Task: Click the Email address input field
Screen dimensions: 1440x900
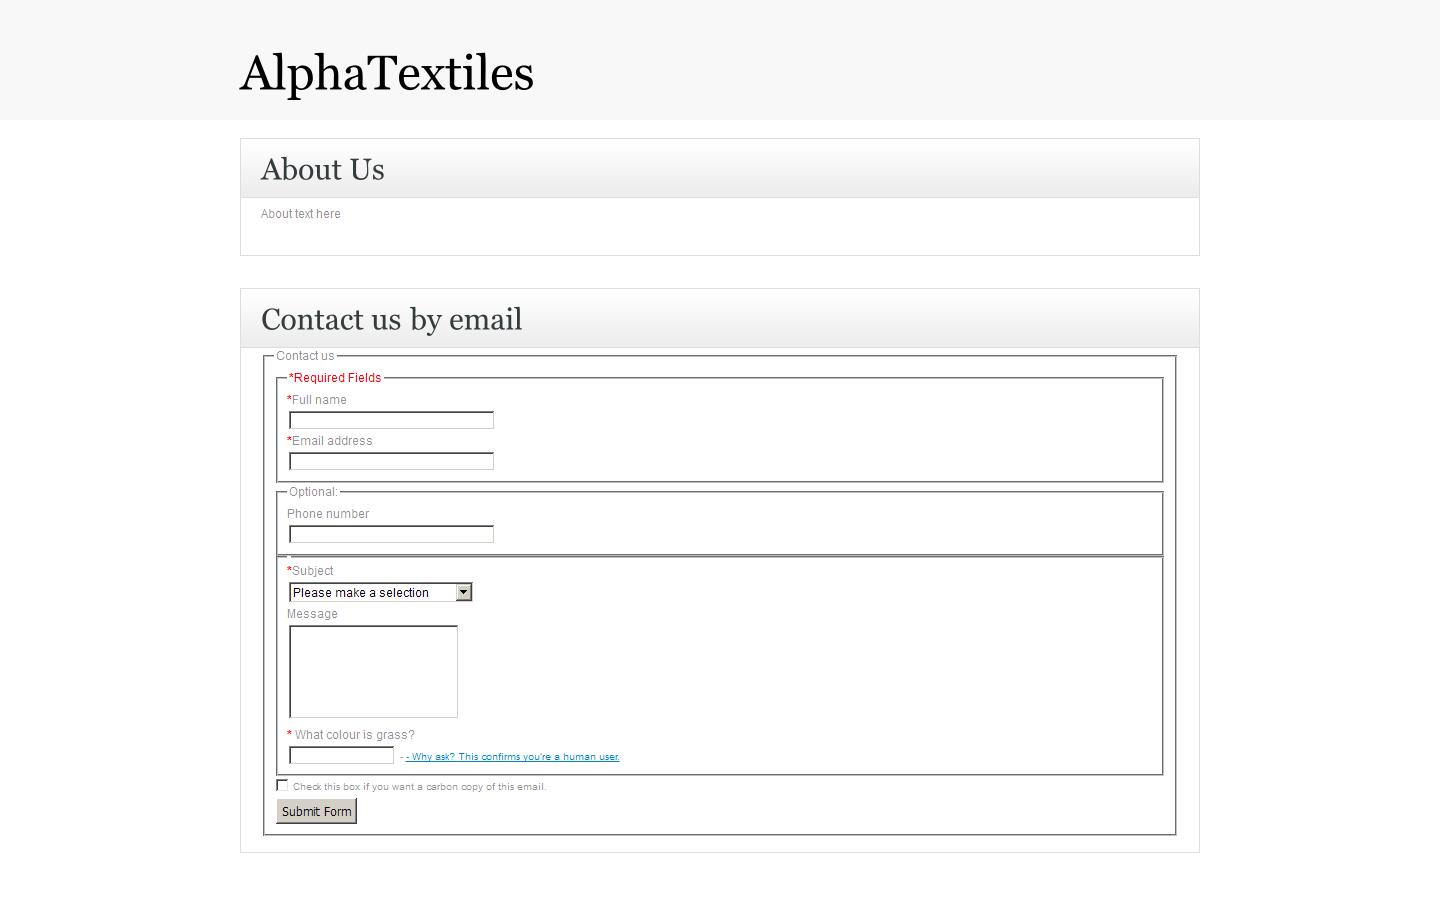Action: click(391, 461)
